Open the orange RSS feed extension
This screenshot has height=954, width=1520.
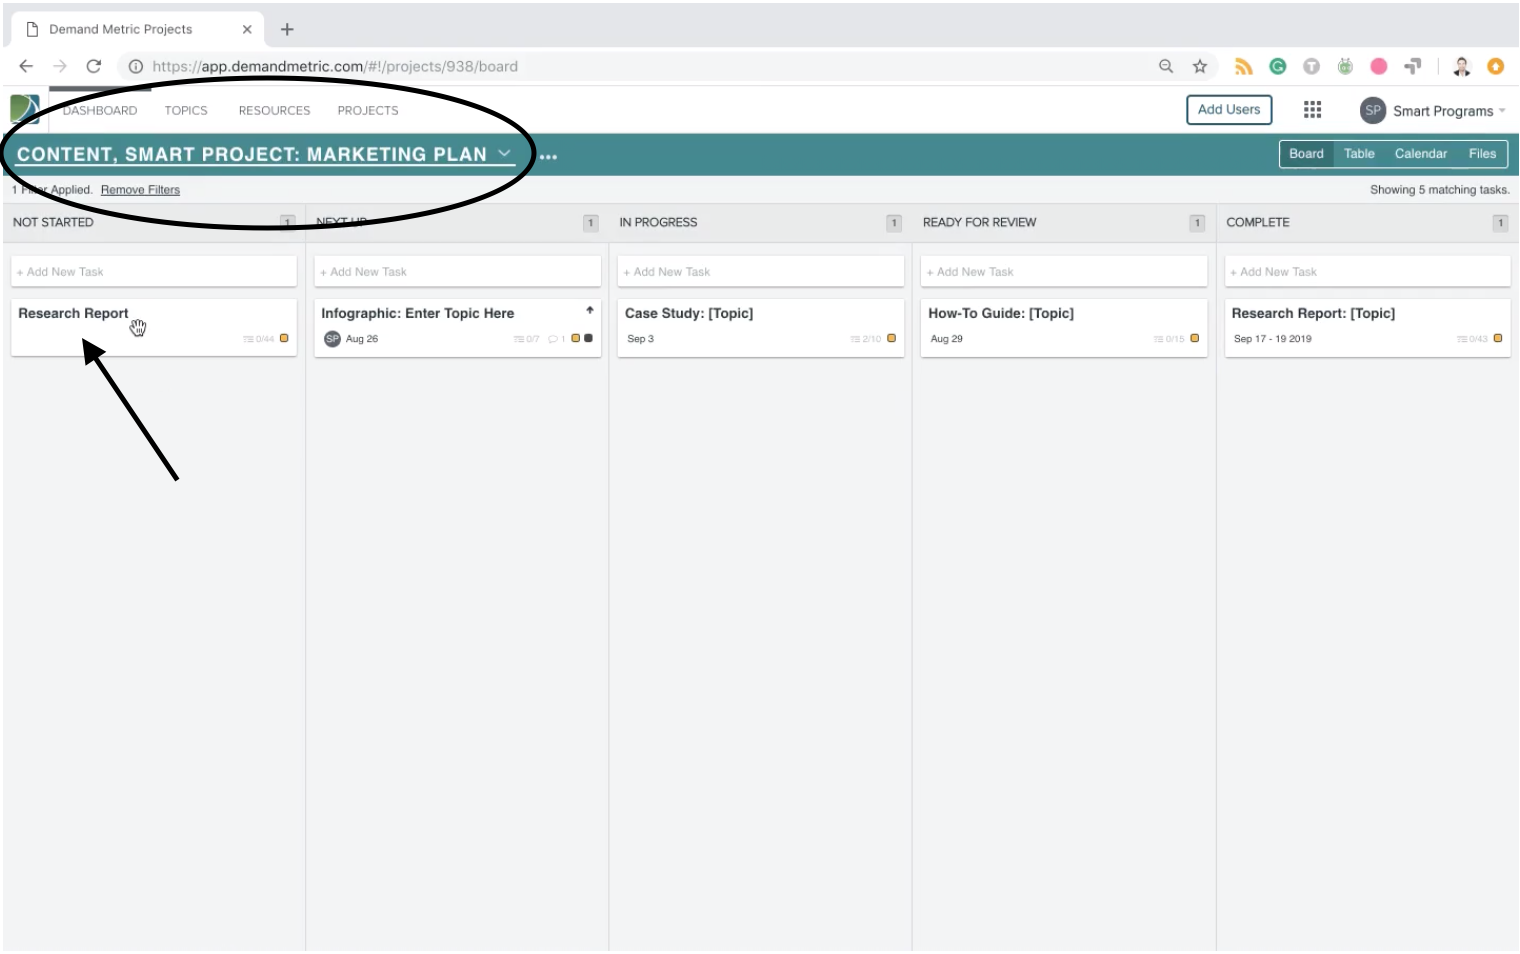[1244, 66]
